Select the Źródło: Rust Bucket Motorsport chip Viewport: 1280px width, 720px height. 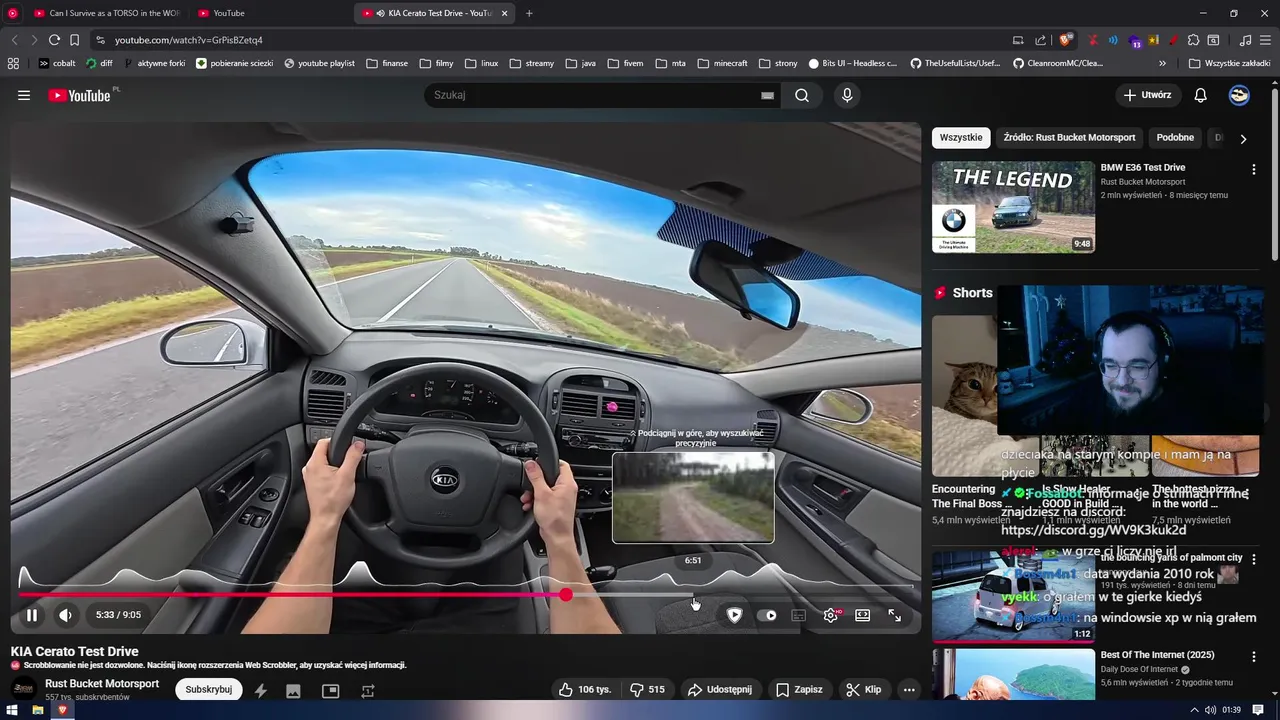point(1069,138)
